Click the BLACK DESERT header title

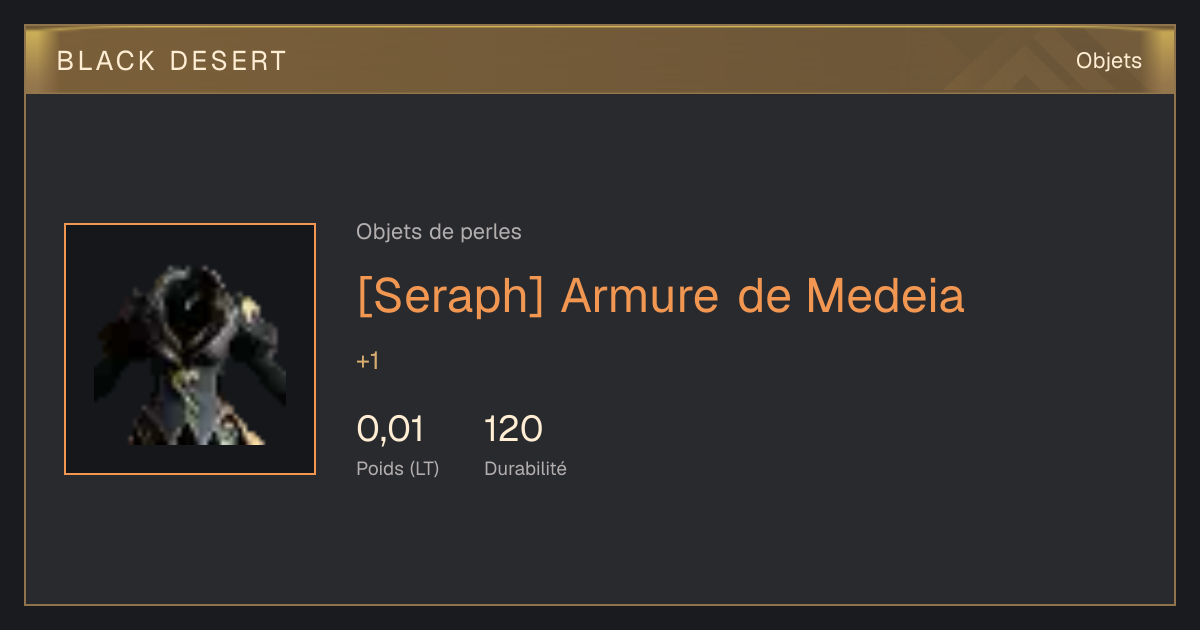(172, 61)
